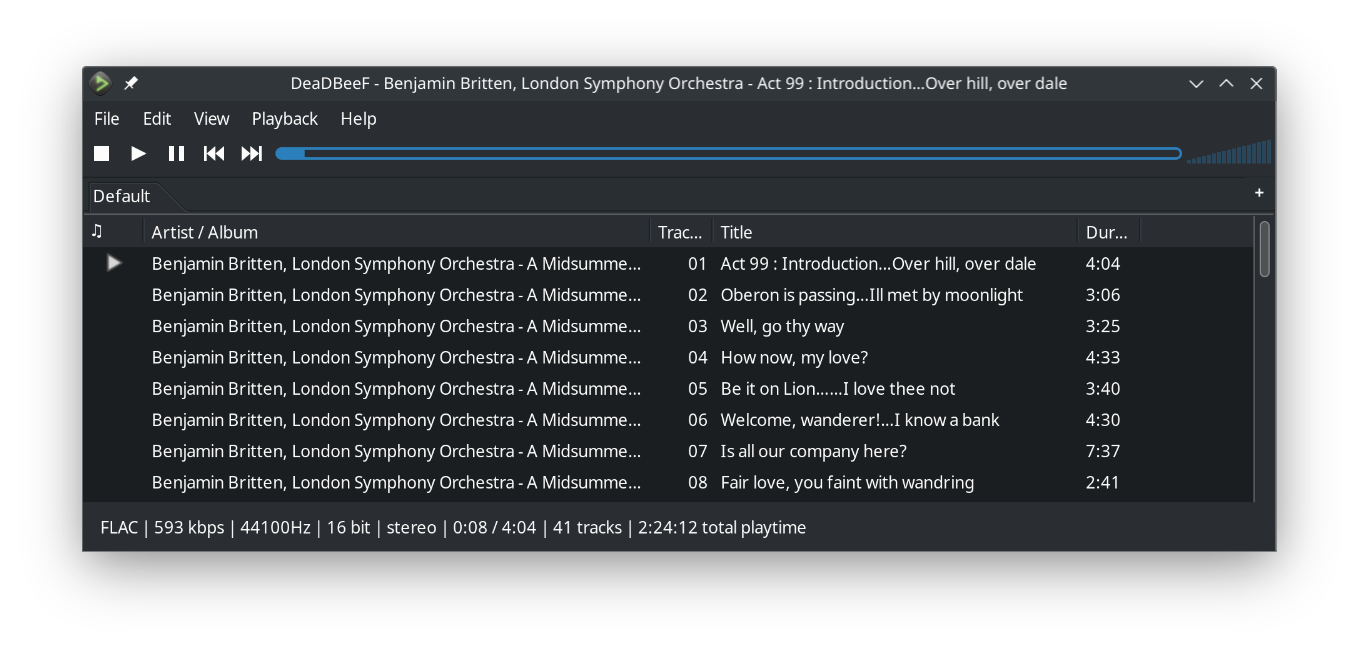Sort by the Artist / Album column header
The width and height of the screenshot is (1358, 650).
click(205, 231)
